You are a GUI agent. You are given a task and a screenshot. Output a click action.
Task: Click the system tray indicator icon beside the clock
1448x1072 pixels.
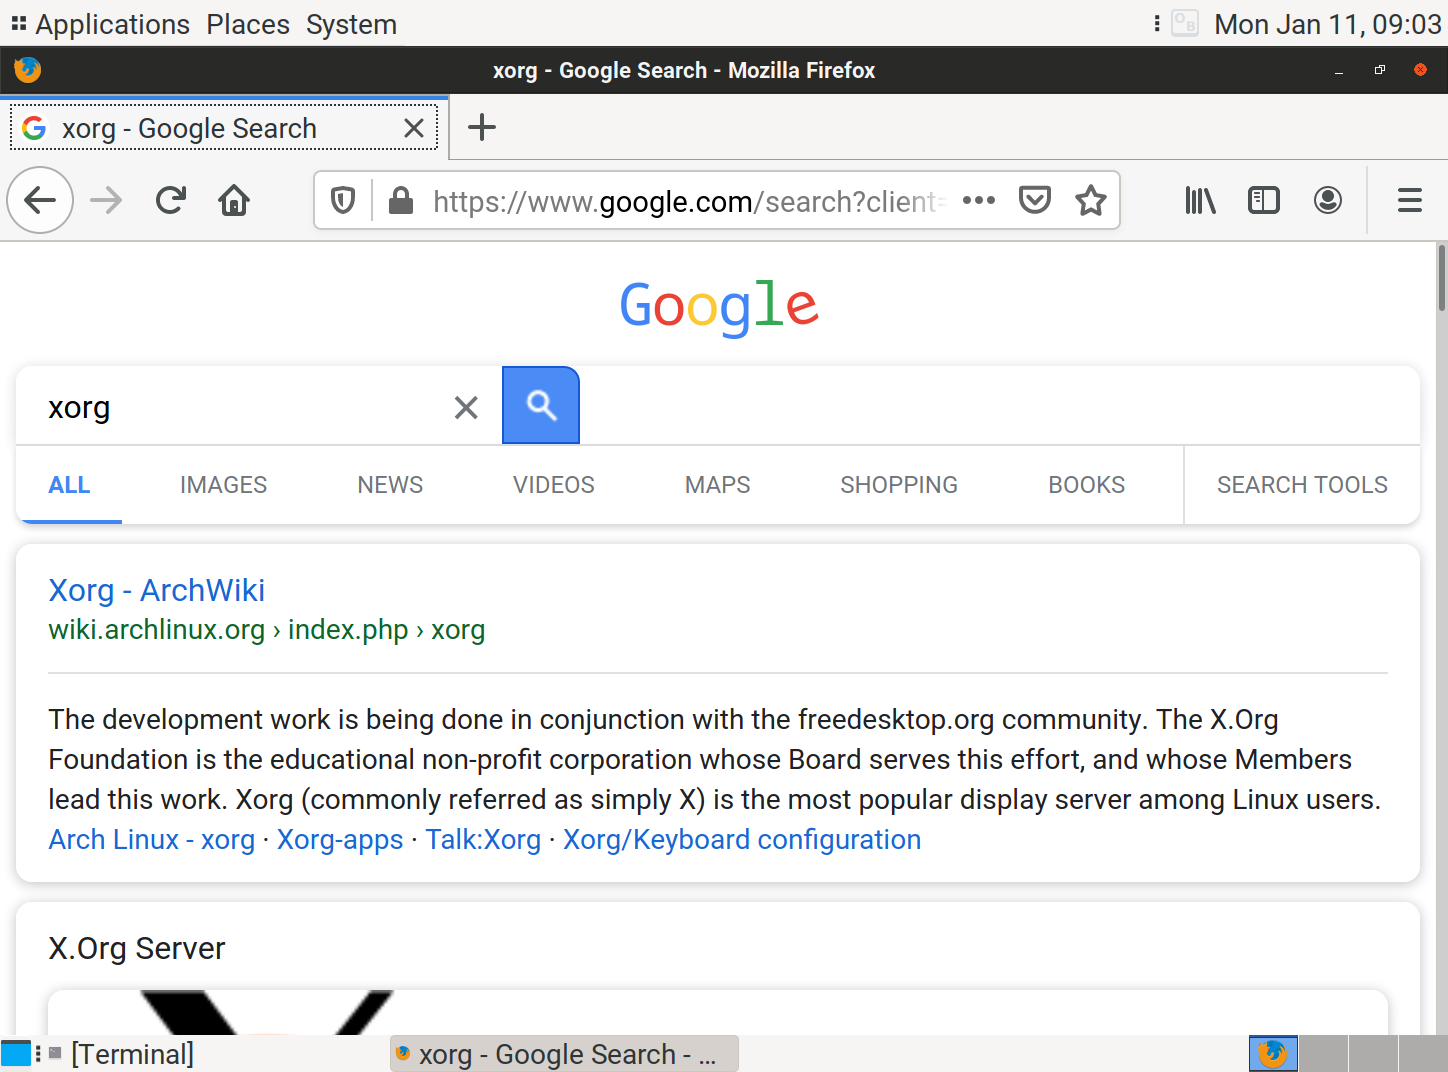[1185, 23]
